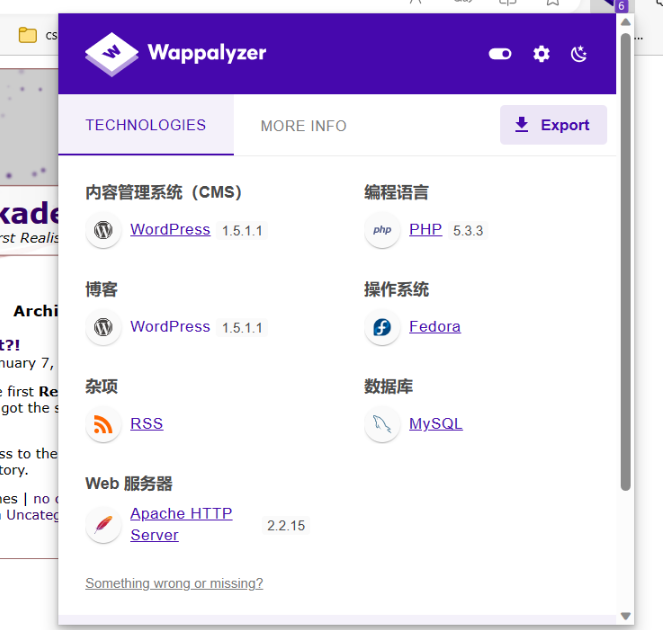
Task: Open Wappalyzer settings gear
Action: click(x=541, y=54)
